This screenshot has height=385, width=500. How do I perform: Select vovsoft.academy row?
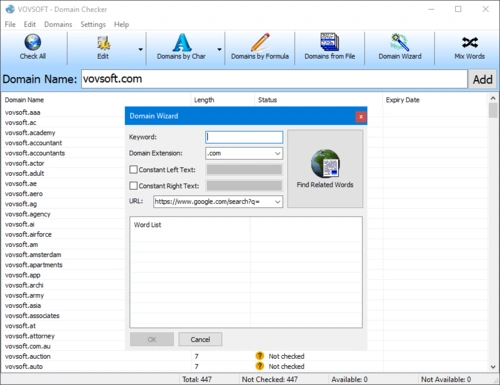30,133
